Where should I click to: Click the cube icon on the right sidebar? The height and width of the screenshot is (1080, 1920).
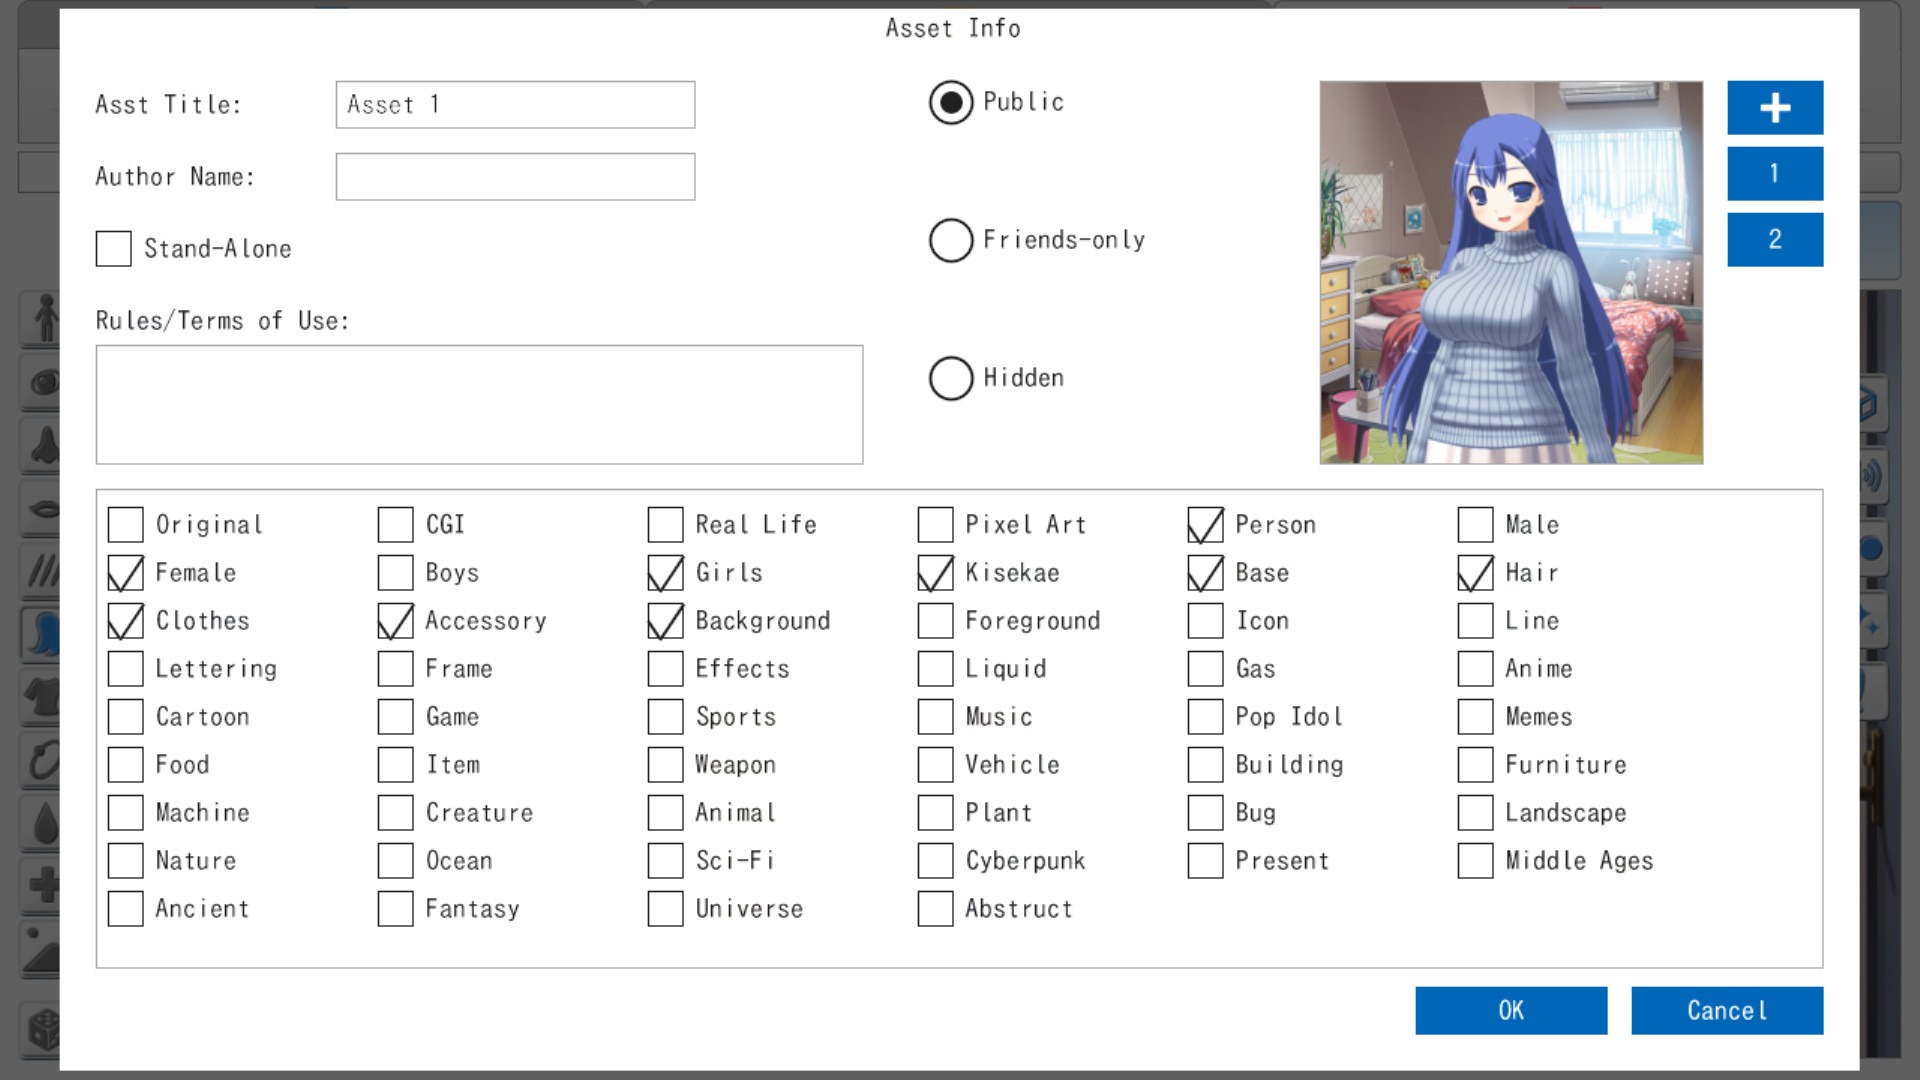(x=1871, y=403)
